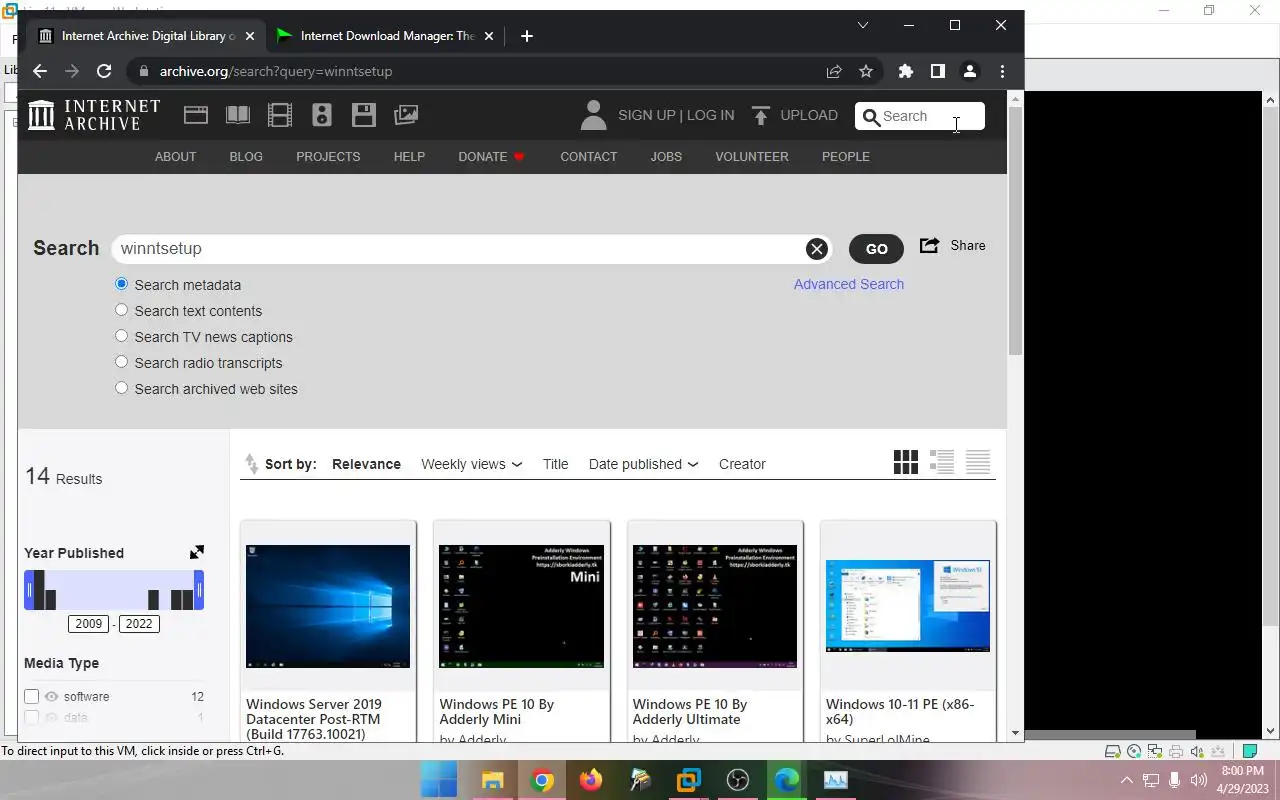This screenshot has height=800, width=1280.
Task: Toggle sort direction arrows
Action: 251,464
